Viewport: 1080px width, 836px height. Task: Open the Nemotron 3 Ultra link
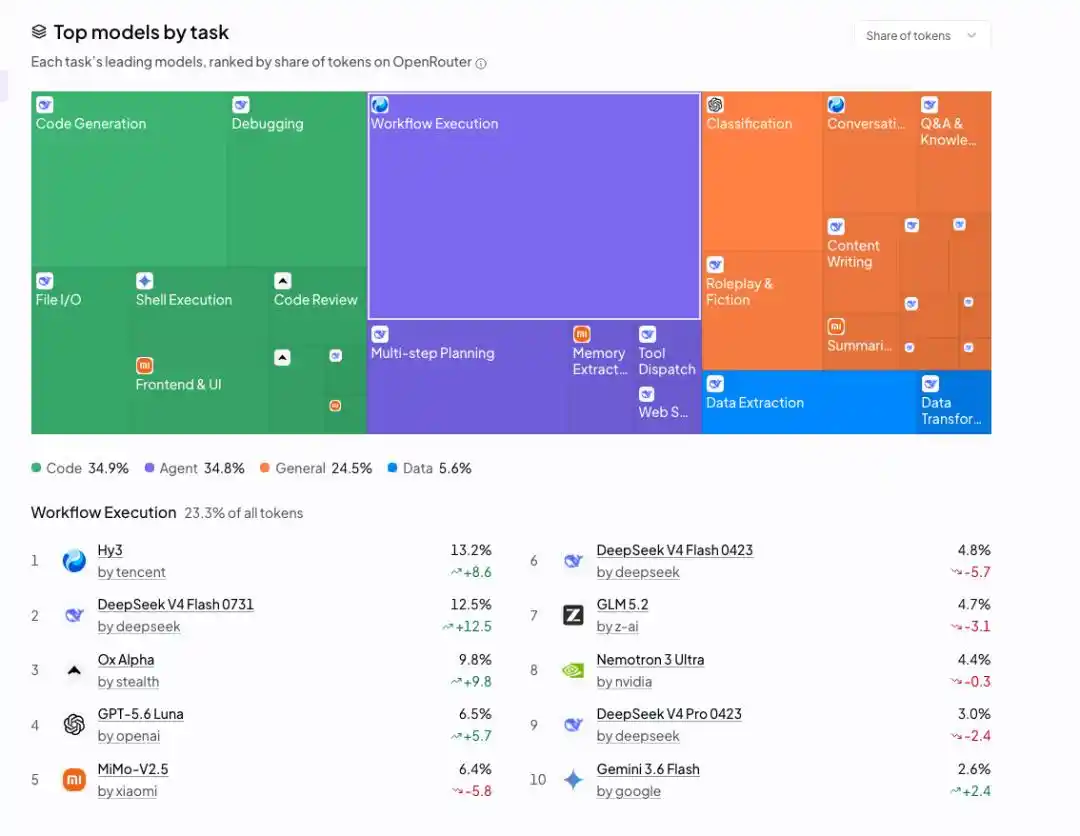(x=650, y=660)
